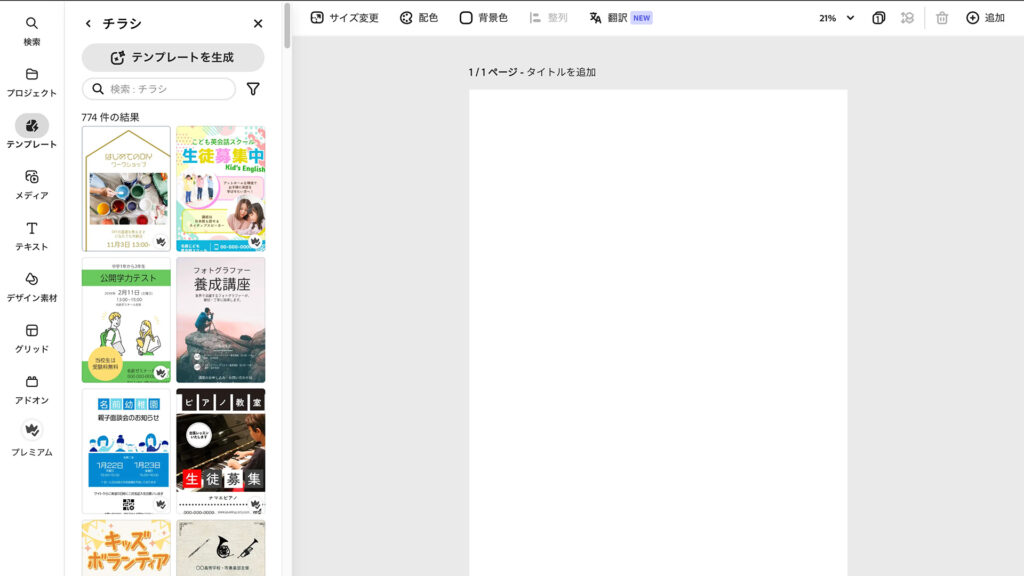The image size is (1024, 576).
Task: Open the メディア panel icon
Action: coord(33,183)
